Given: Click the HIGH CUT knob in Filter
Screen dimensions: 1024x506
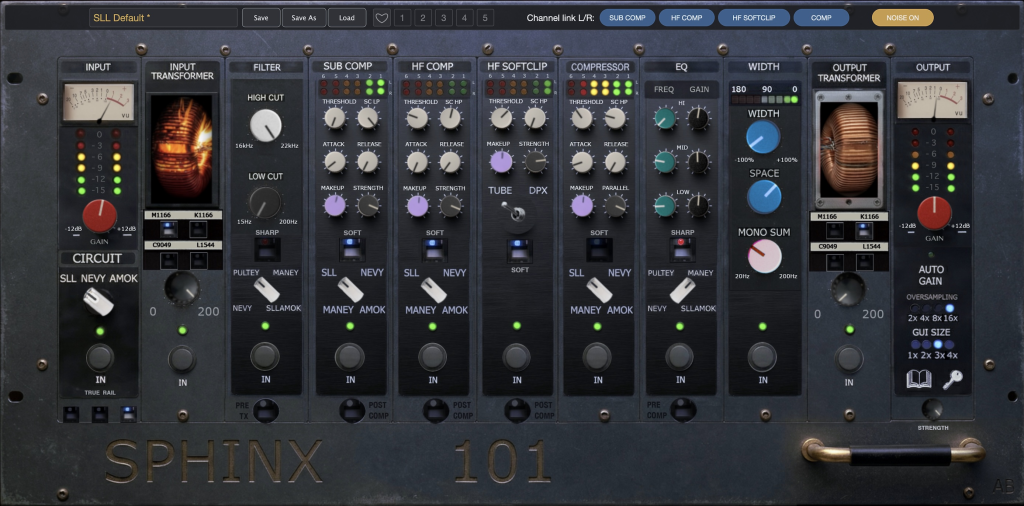Looking at the screenshot, I should pos(266,125).
